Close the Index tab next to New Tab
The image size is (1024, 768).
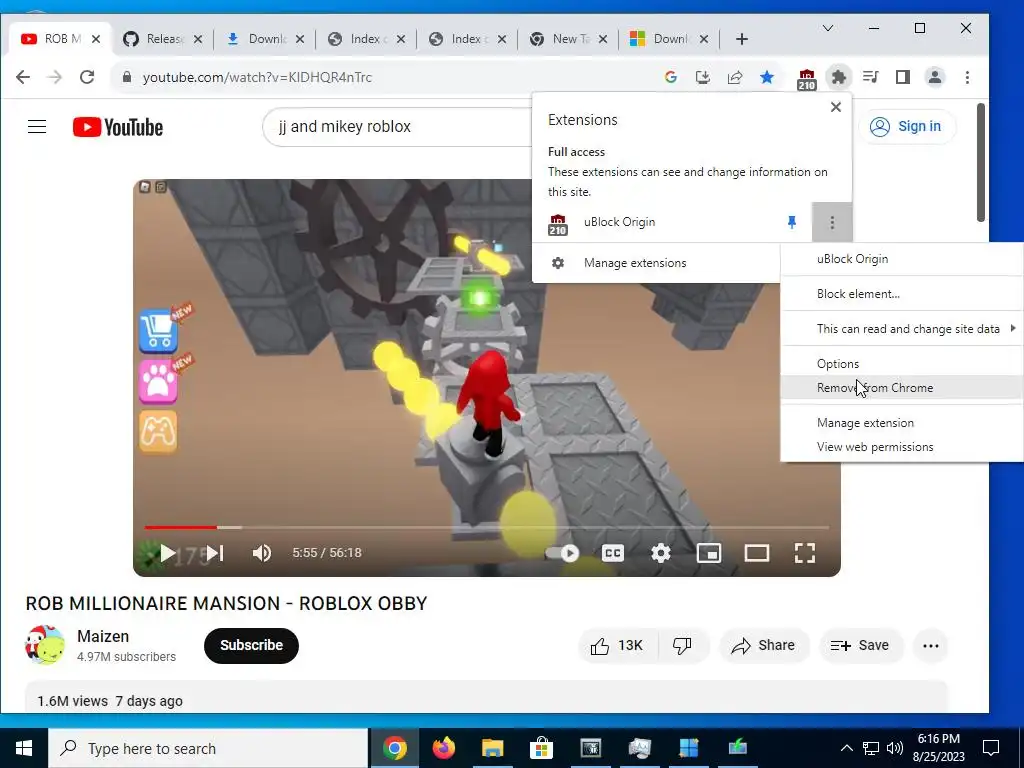tap(502, 39)
